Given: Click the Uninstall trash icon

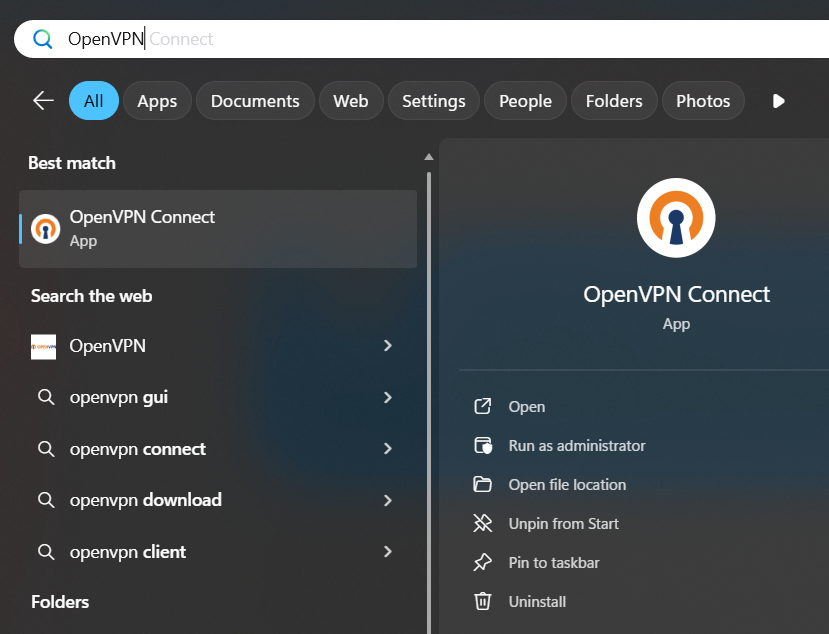Looking at the screenshot, I should coord(482,601).
